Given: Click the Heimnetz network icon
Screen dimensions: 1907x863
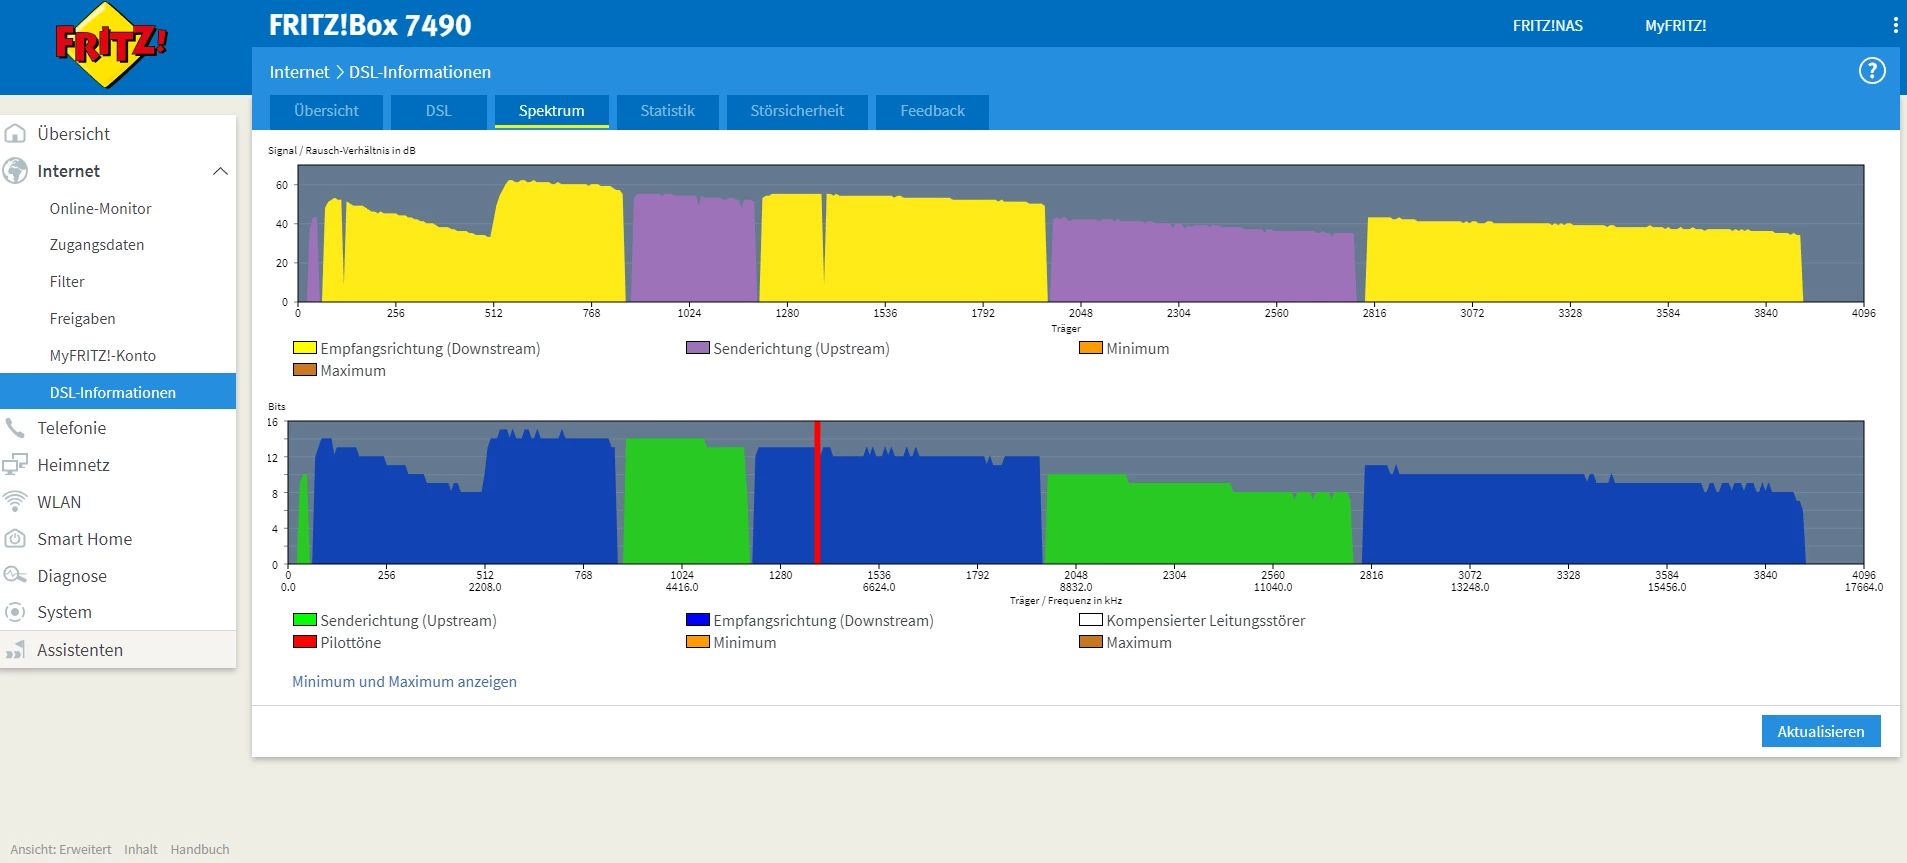Looking at the screenshot, I should pos(15,465).
